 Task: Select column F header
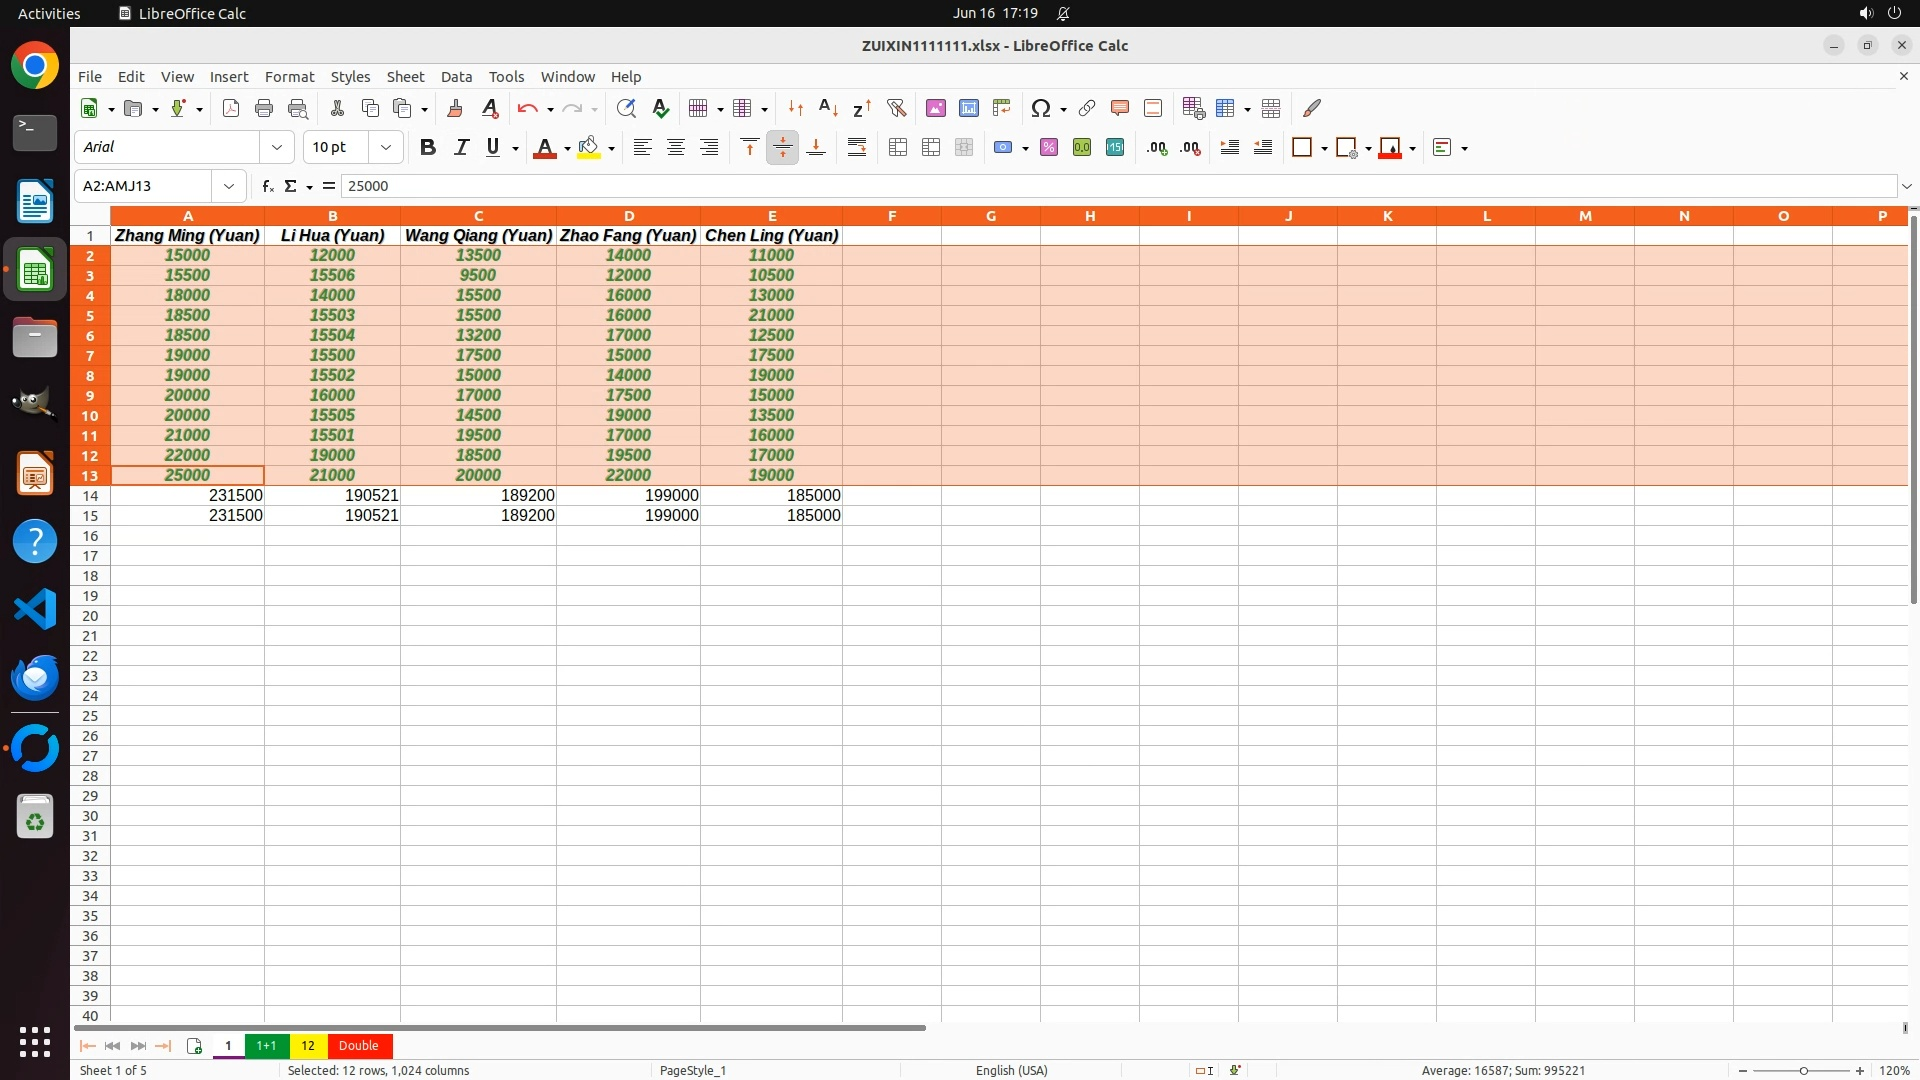(x=891, y=216)
